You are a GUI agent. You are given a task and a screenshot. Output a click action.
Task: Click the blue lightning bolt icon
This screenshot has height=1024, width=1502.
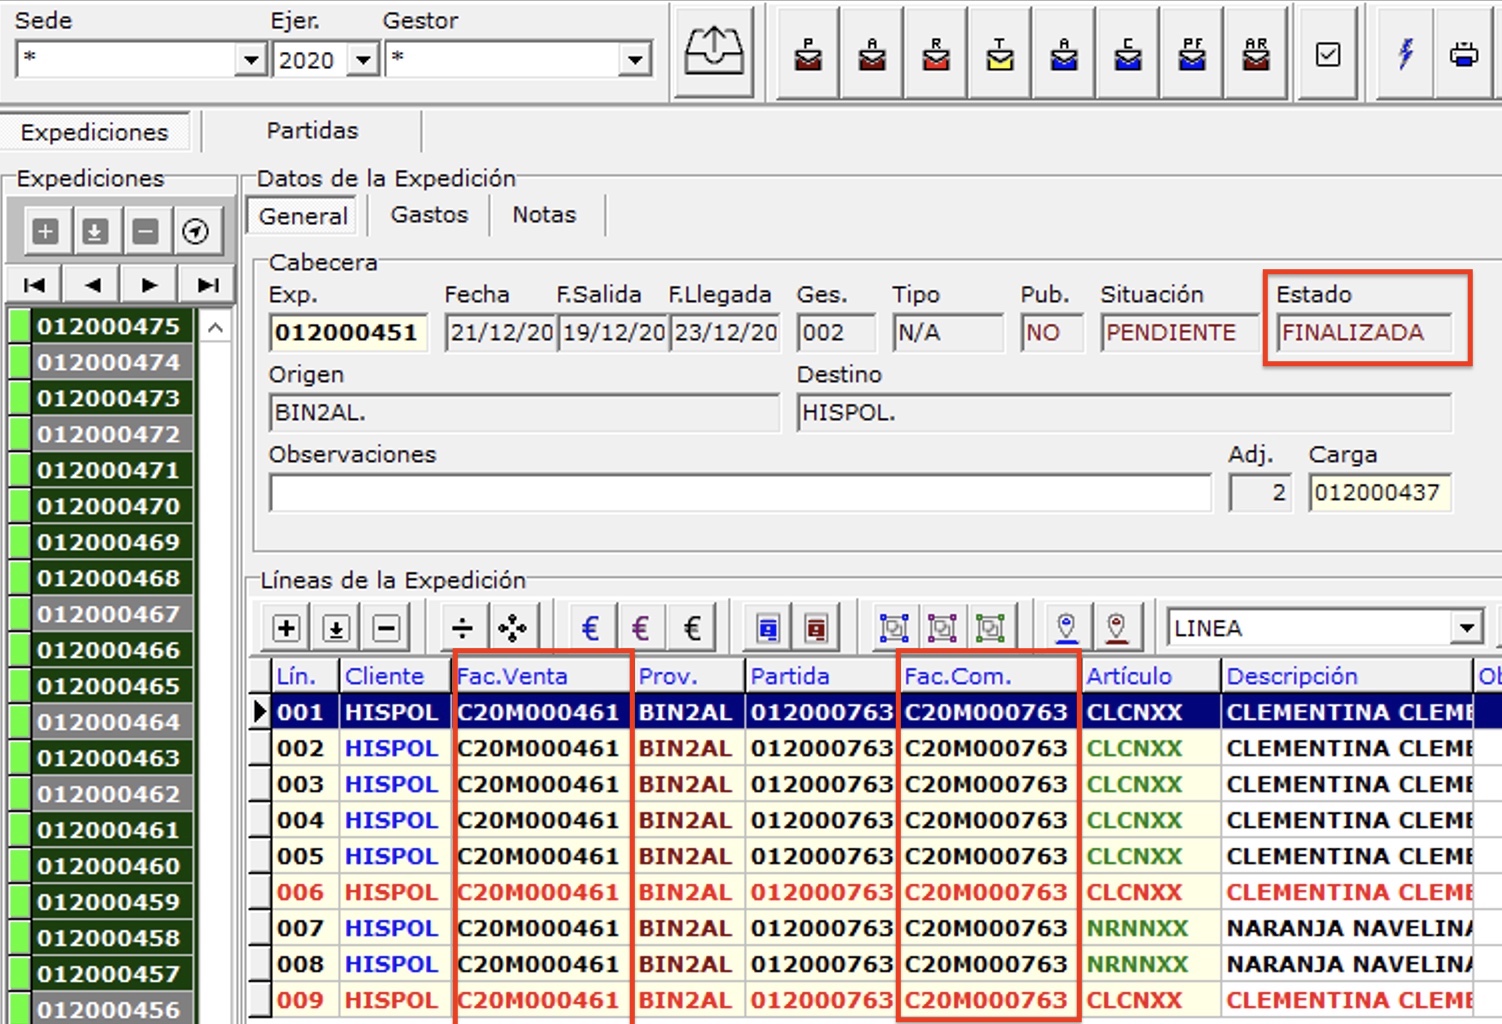pyautogui.click(x=1405, y=55)
